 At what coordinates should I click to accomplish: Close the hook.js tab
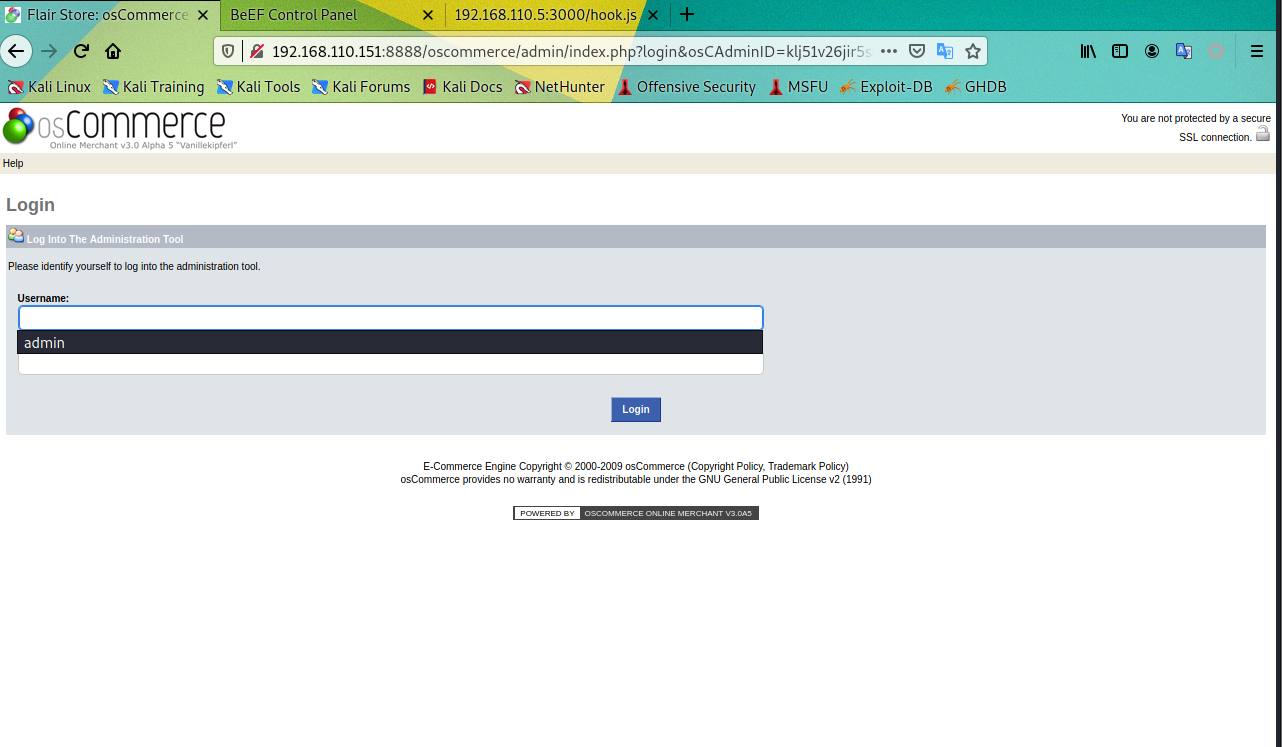click(654, 15)
